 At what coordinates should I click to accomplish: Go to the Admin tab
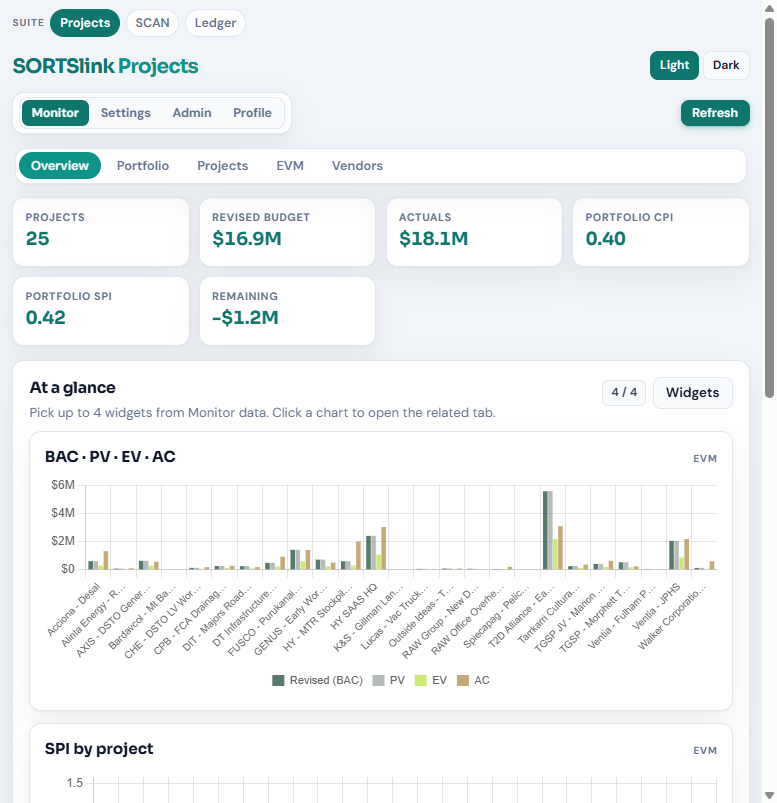[192, 113]
